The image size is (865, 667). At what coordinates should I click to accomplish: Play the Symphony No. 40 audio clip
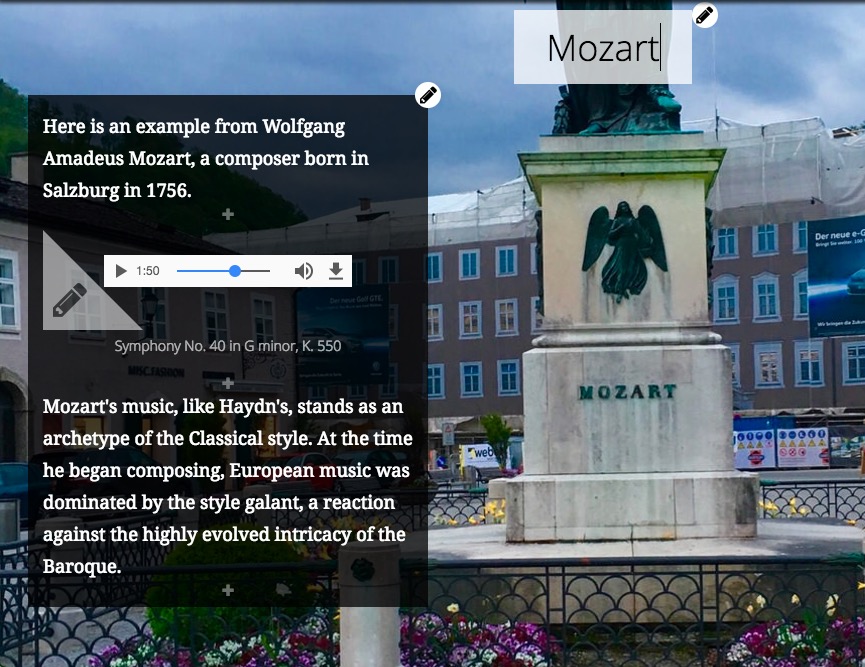click(121, 271)
